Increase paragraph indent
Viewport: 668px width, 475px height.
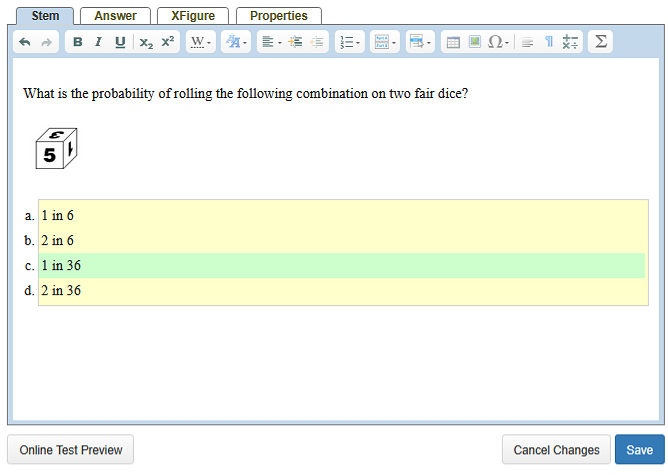click(x=295, y=42)
